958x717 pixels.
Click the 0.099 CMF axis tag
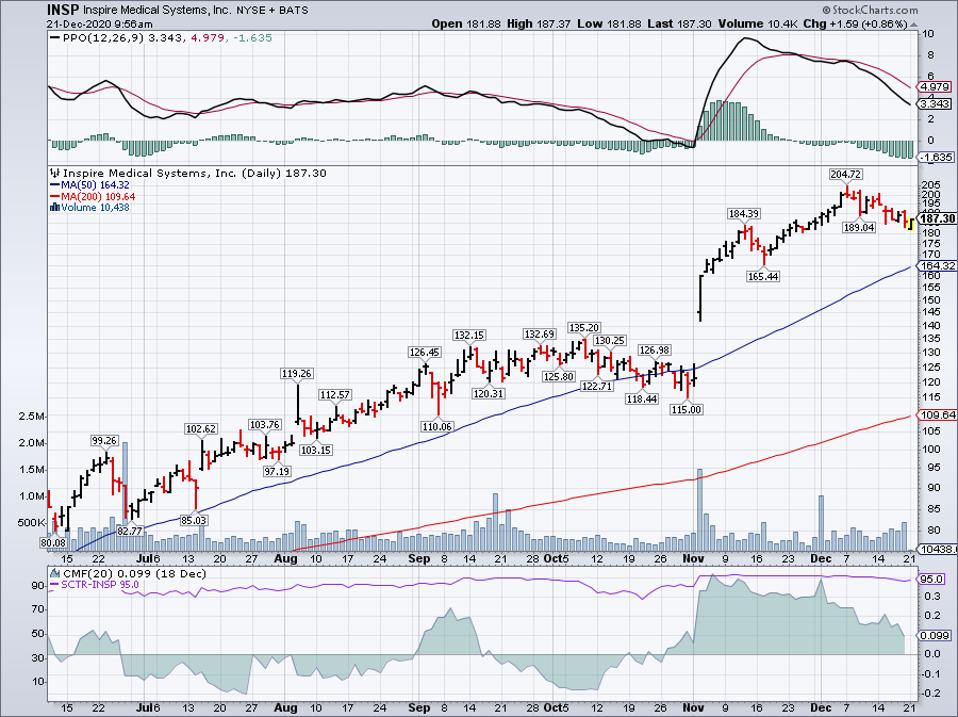pos(935,636)
